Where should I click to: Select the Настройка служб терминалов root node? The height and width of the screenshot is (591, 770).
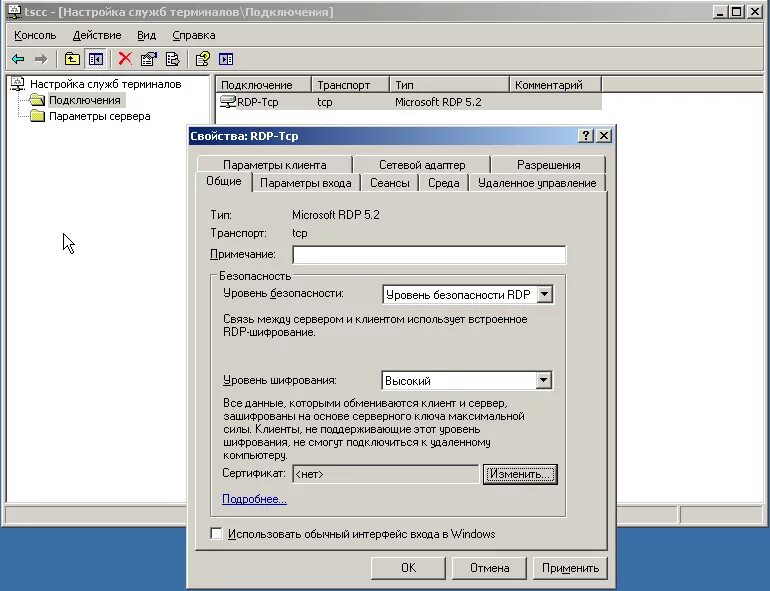pyautogui.click(x=106, y=84)
